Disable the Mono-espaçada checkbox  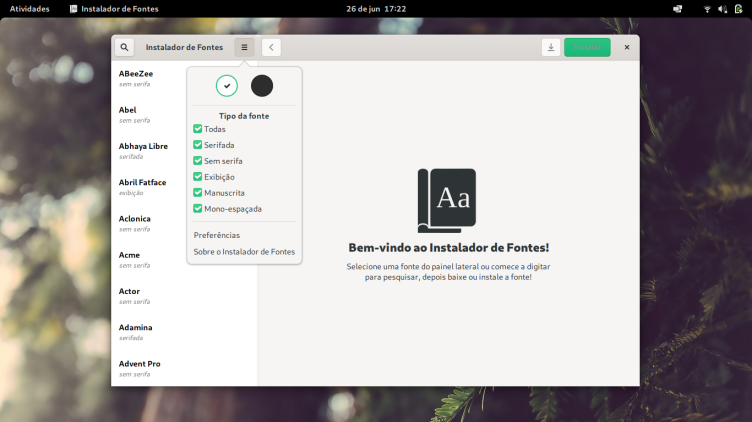coord(198,209)
